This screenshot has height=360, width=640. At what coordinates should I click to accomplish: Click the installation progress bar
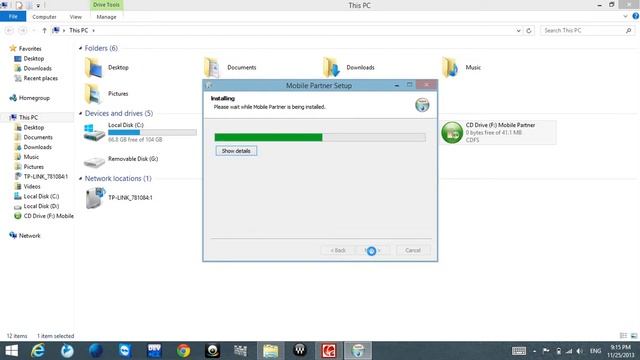320,138
